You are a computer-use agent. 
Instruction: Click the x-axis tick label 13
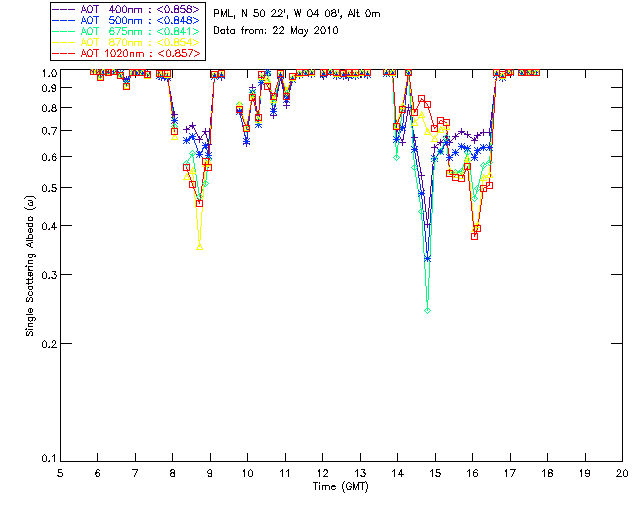[360, 473]
